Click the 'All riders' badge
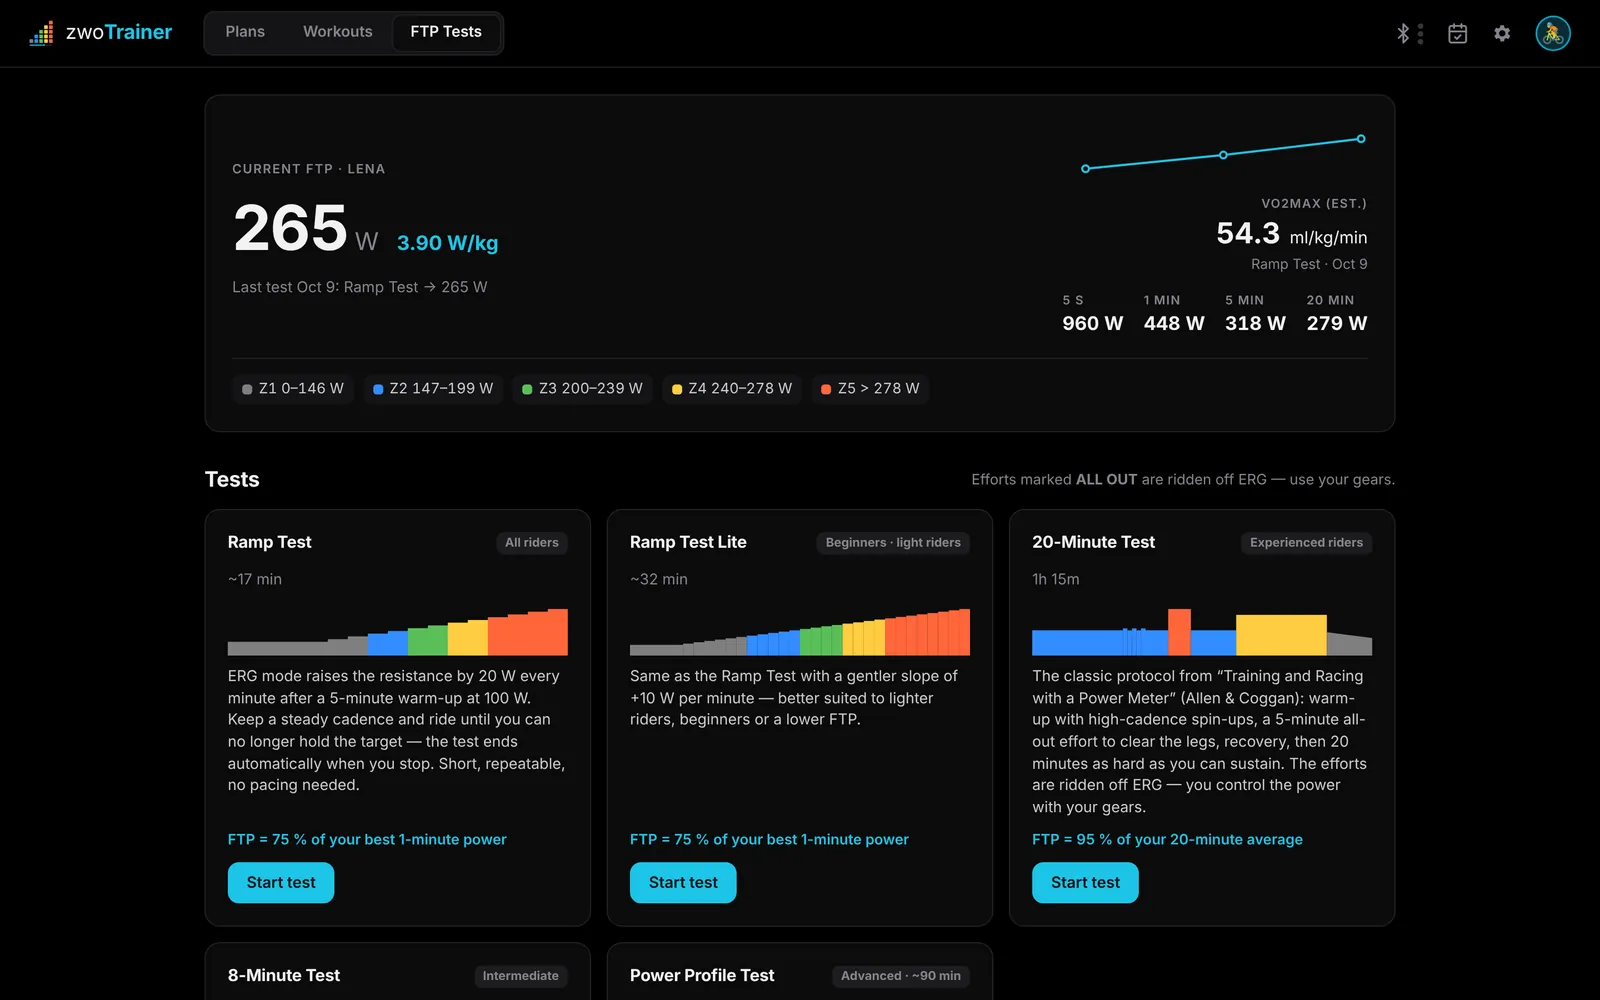Screen dimensions: 1600x1000 point(532,543)
